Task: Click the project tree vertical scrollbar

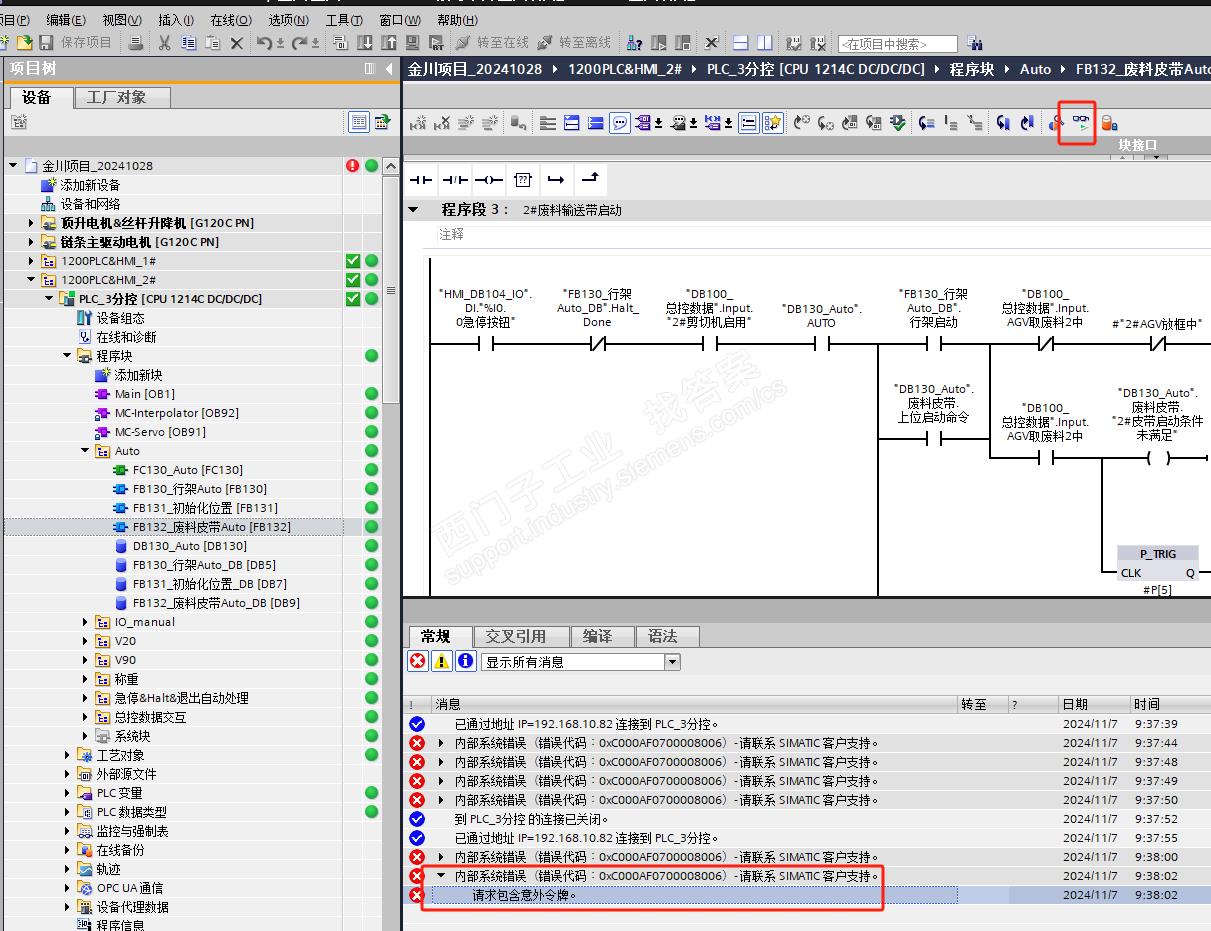Action: pos(391,290)
